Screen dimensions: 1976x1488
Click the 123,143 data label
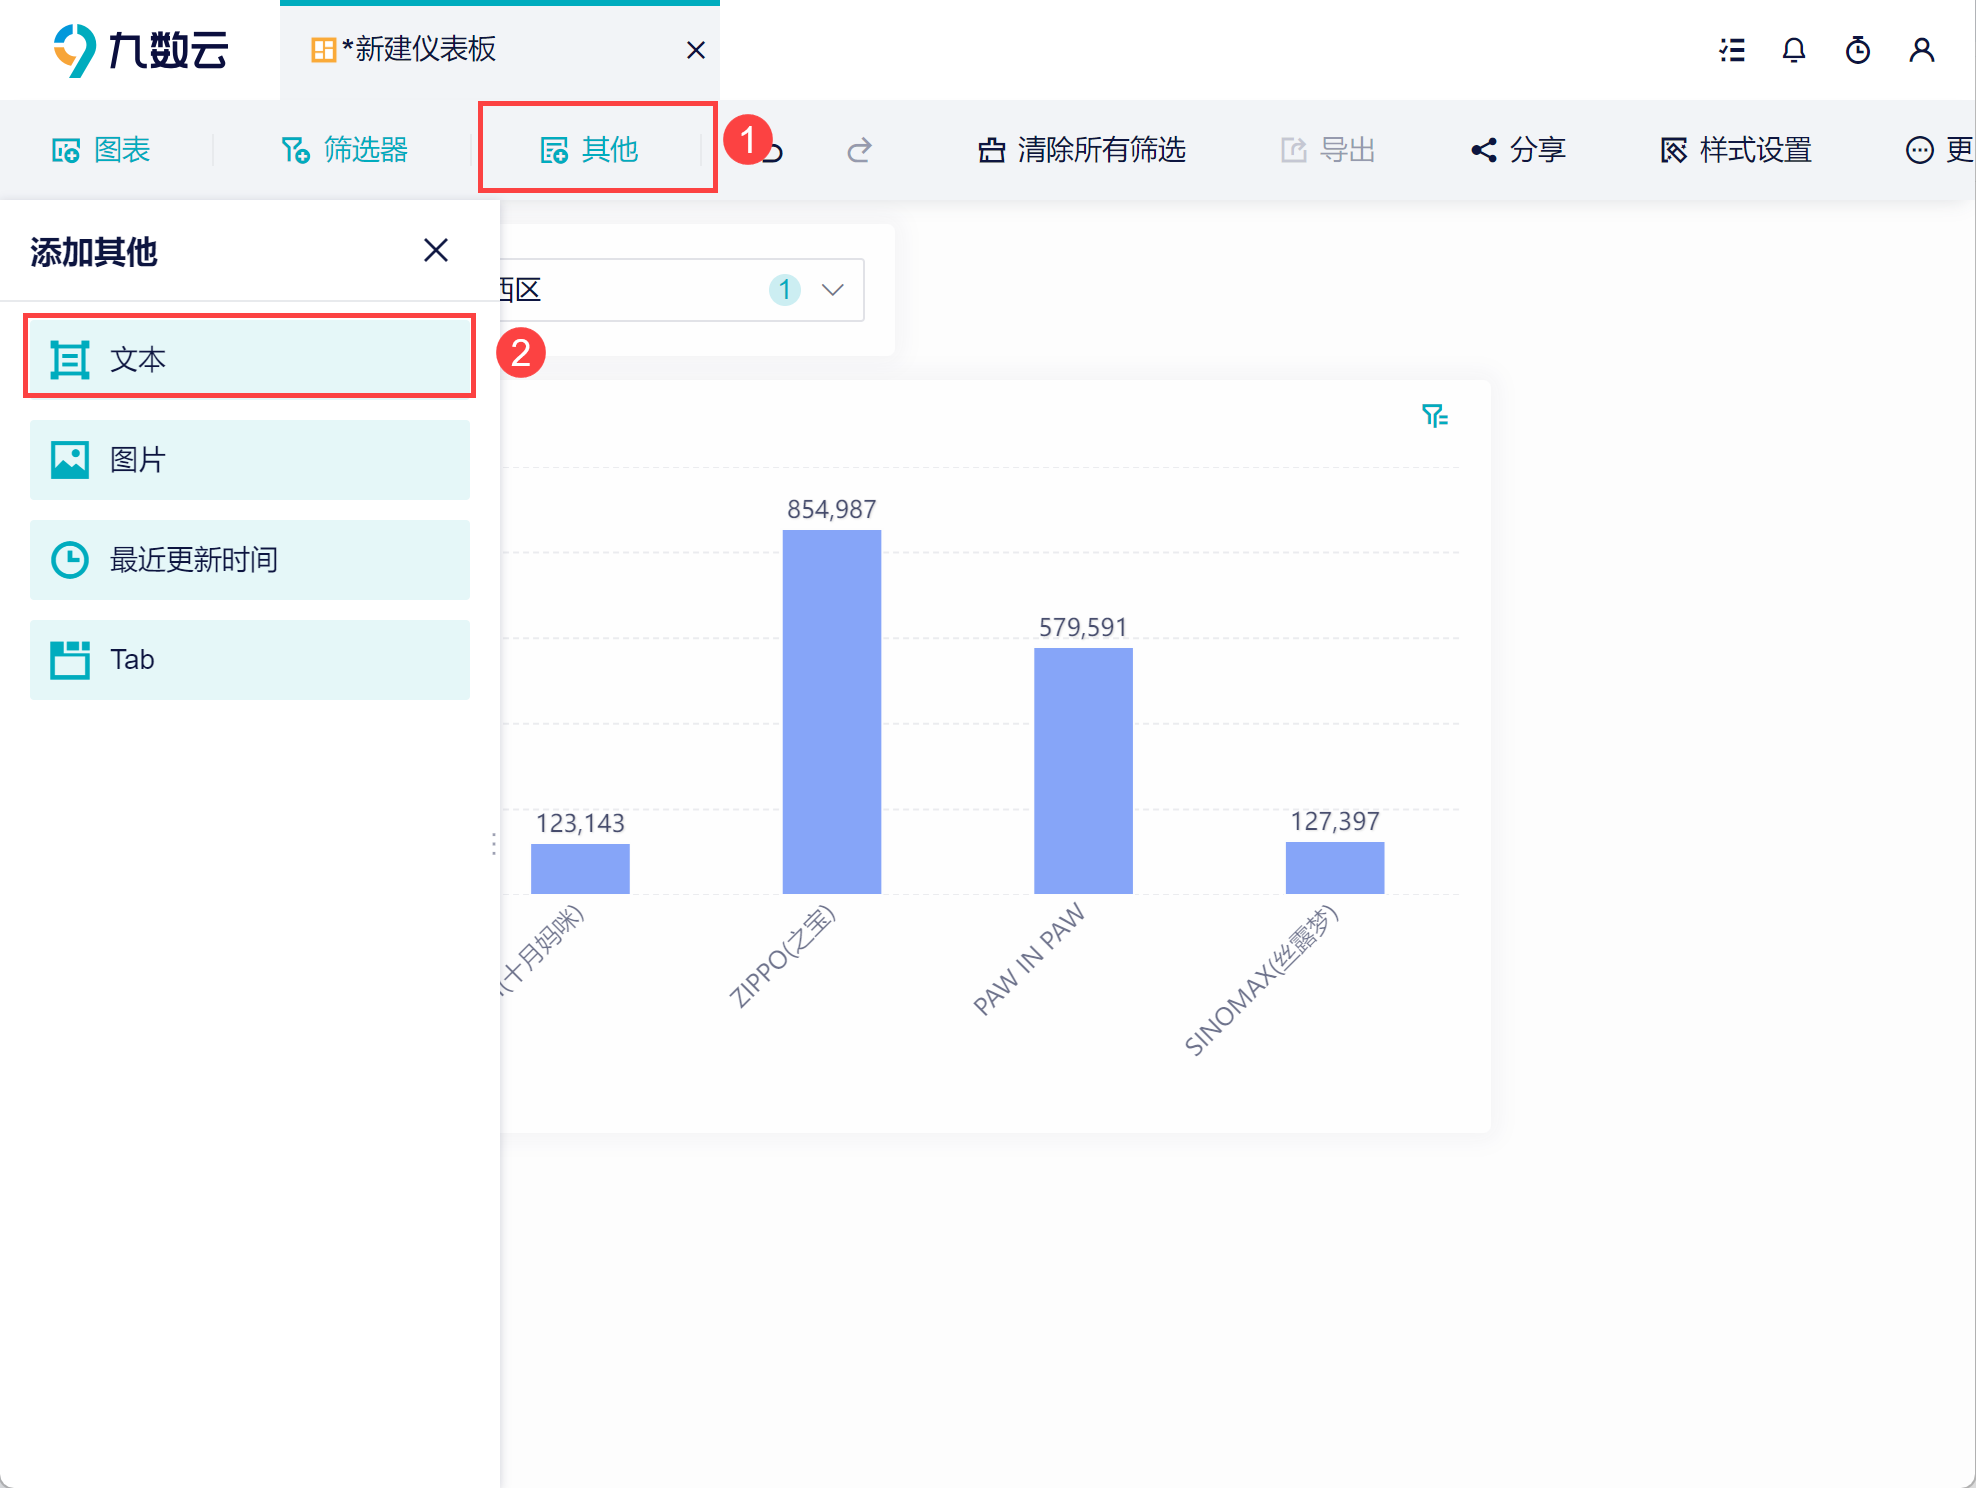point(580,823)
